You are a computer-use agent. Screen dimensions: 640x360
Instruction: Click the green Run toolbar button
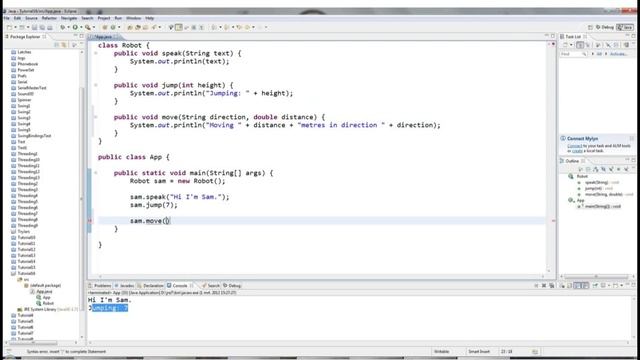click(x=75, y=27)
